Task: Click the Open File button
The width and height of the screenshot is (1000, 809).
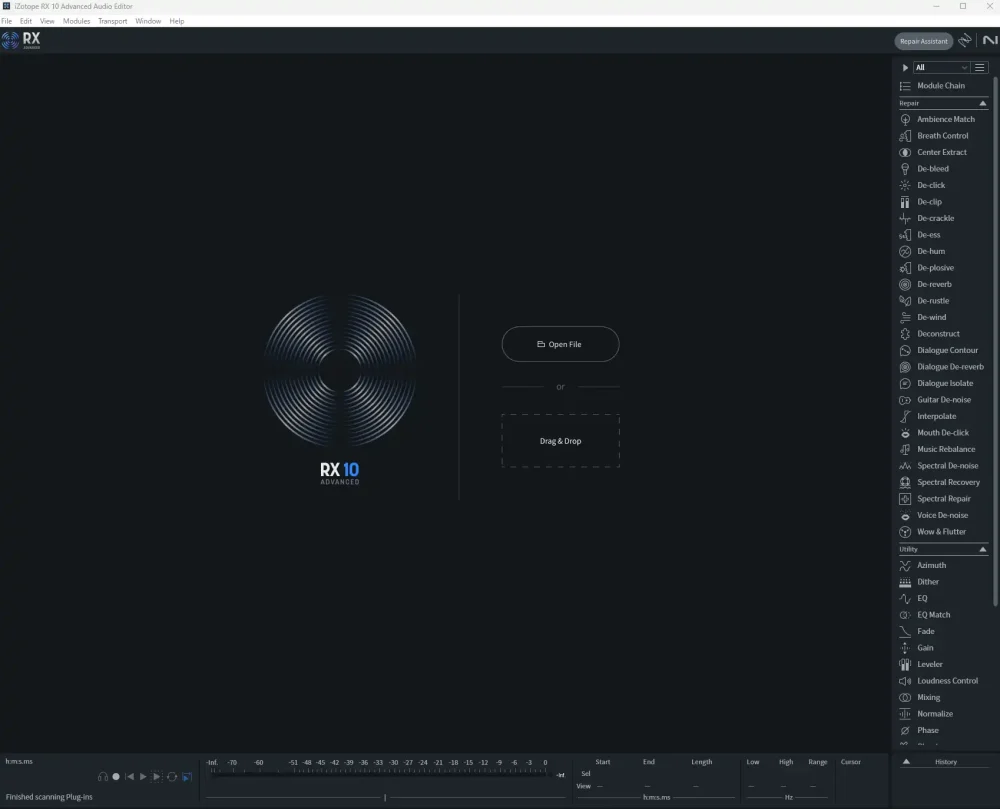Action: (x=560, y=344)
